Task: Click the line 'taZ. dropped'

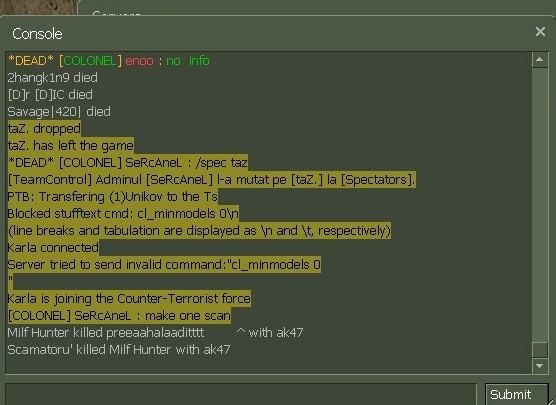Action: coord(44,128)
